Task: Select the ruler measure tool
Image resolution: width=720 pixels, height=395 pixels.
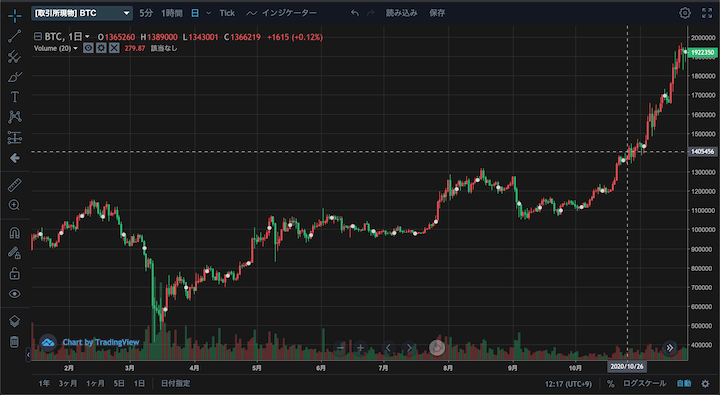Action: tap(15, 185)
